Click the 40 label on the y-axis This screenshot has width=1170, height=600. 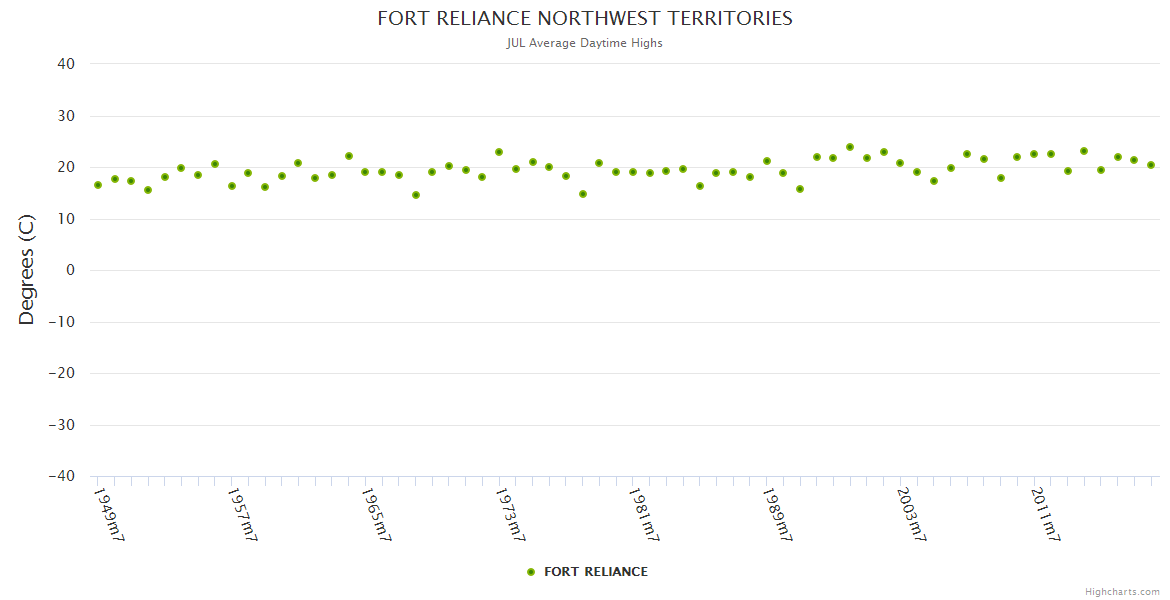(66, 64)
